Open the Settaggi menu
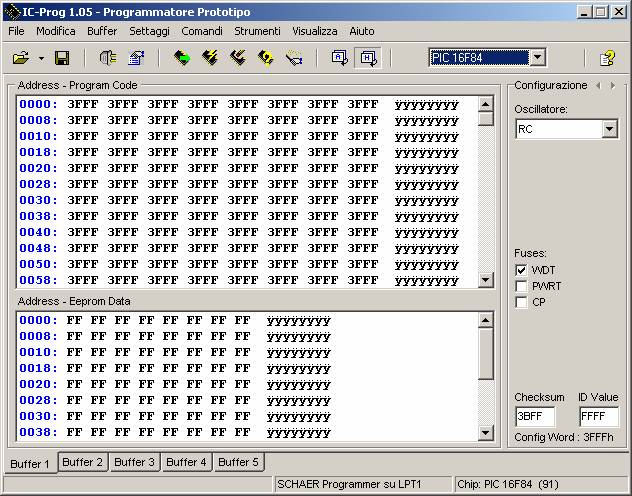The width and height of the screenshot is (632, 496). coord(149,31)
